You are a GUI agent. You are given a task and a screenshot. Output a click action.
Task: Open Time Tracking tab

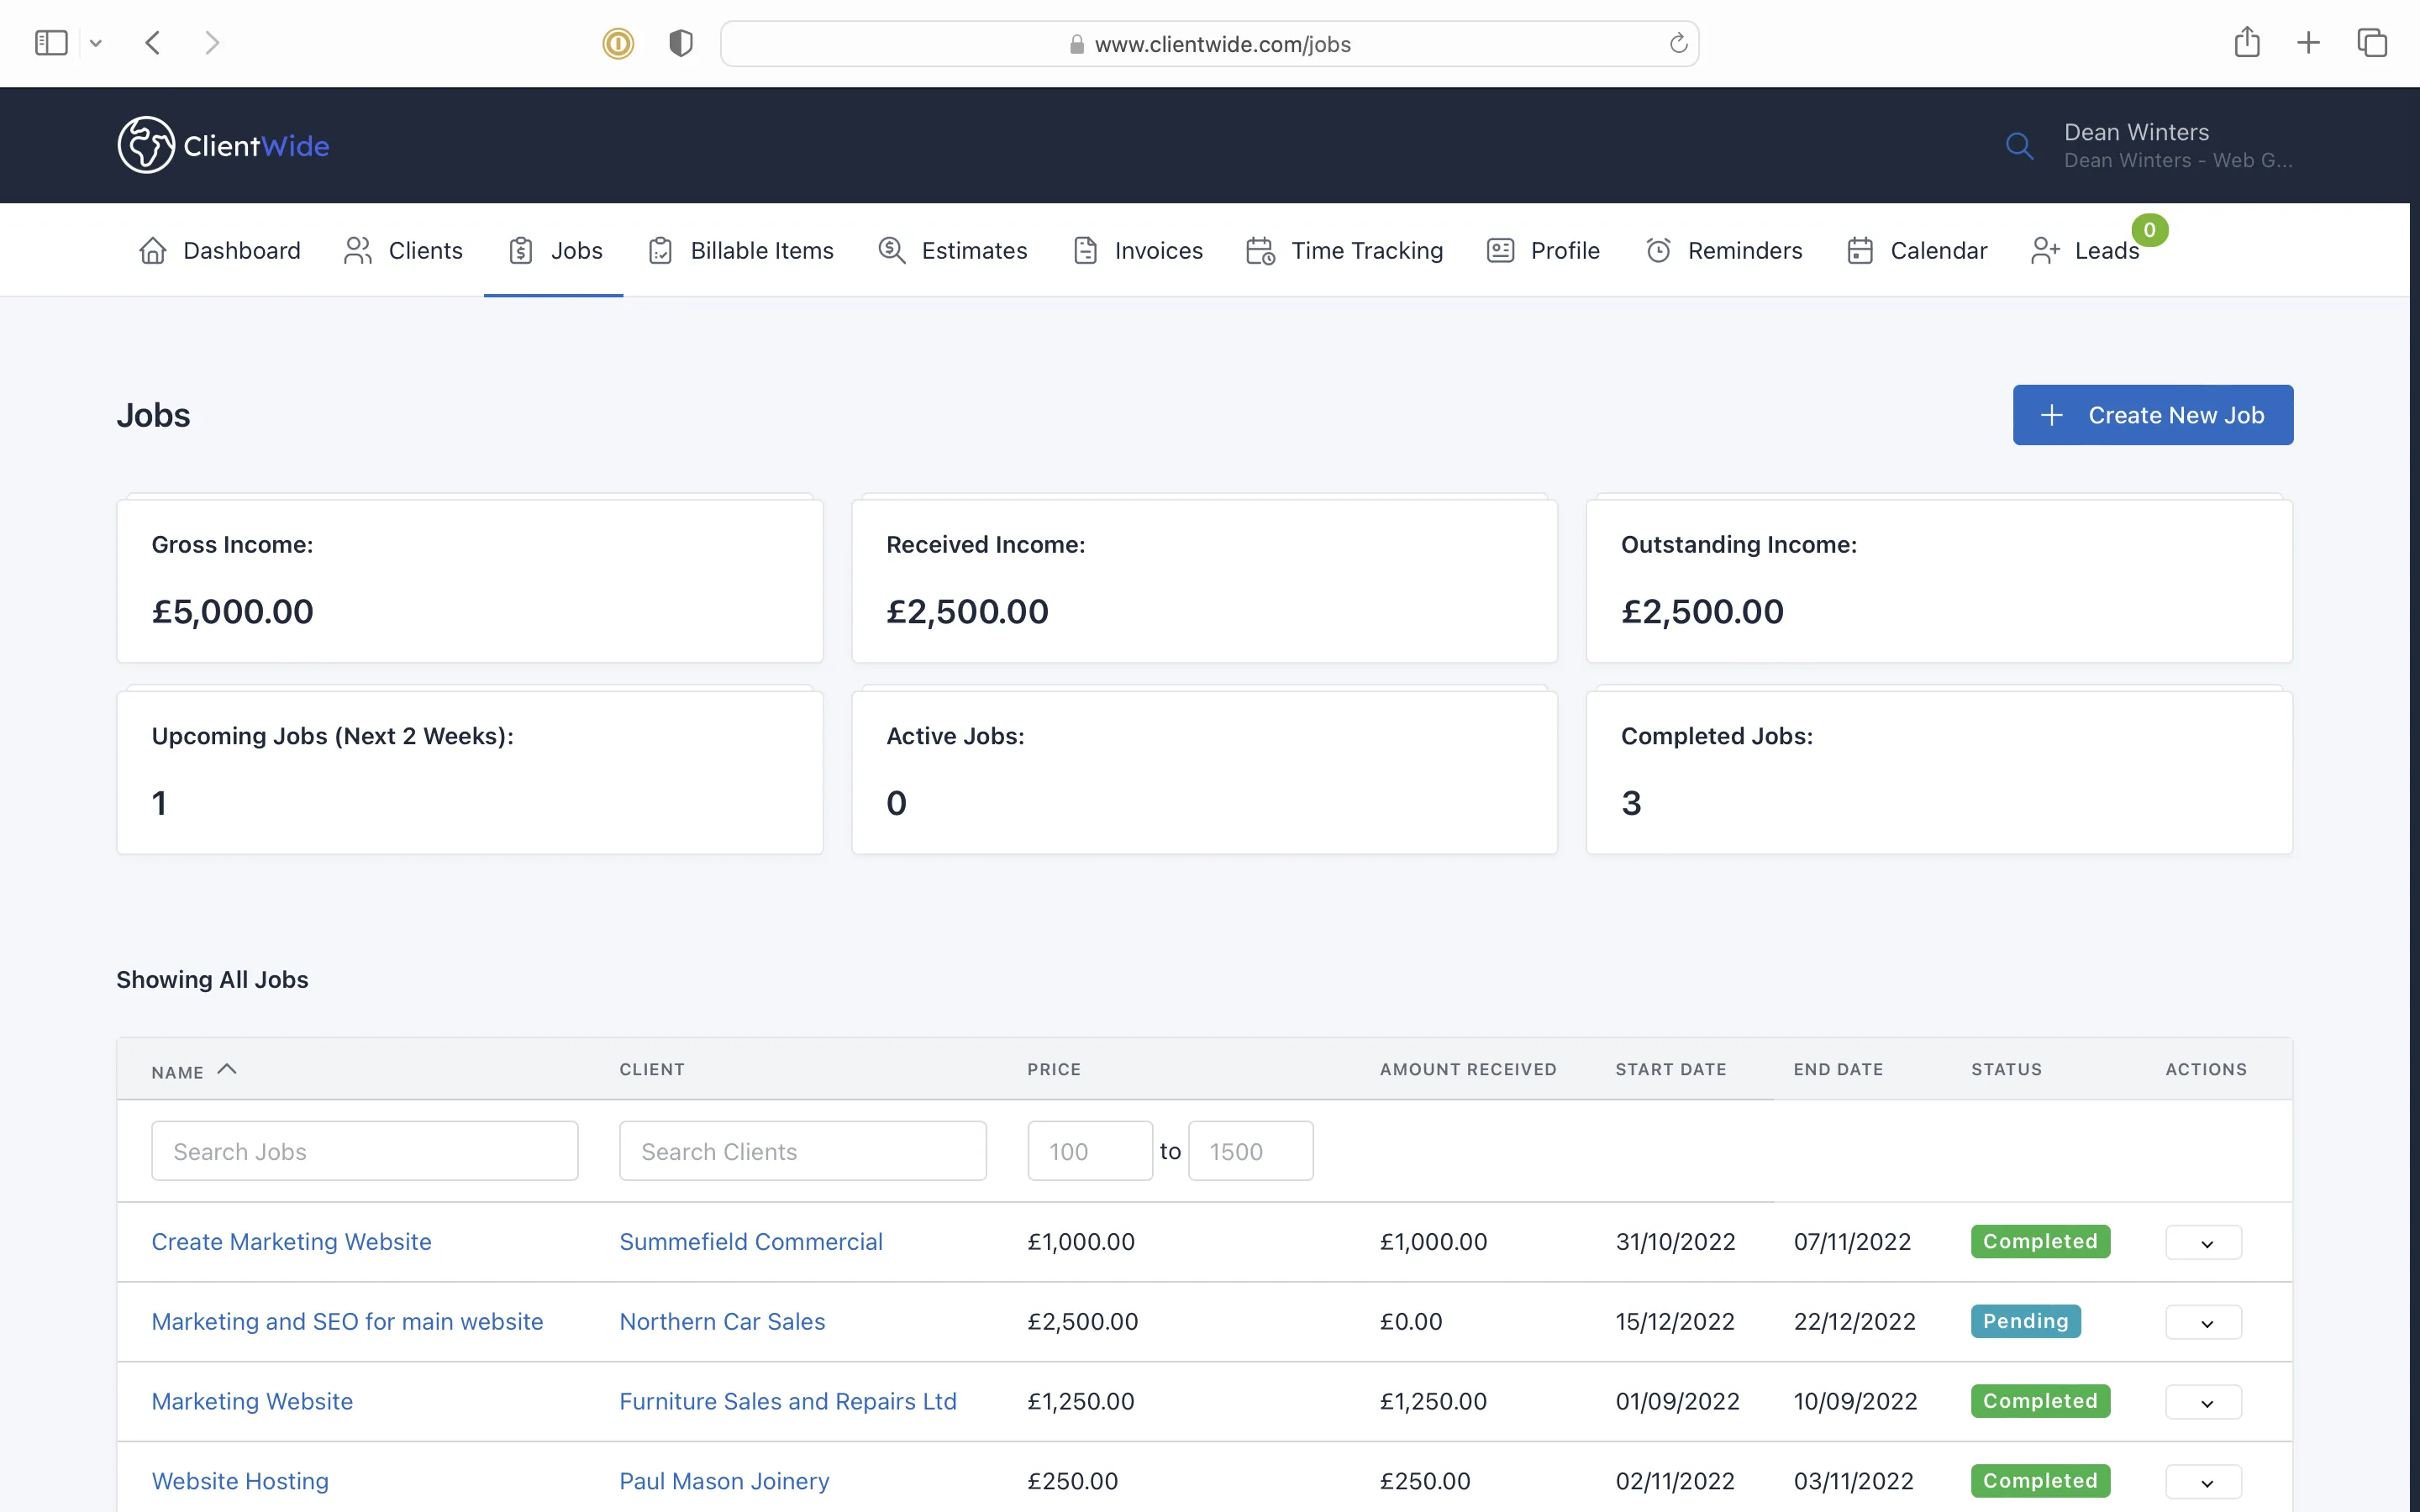1345,250
